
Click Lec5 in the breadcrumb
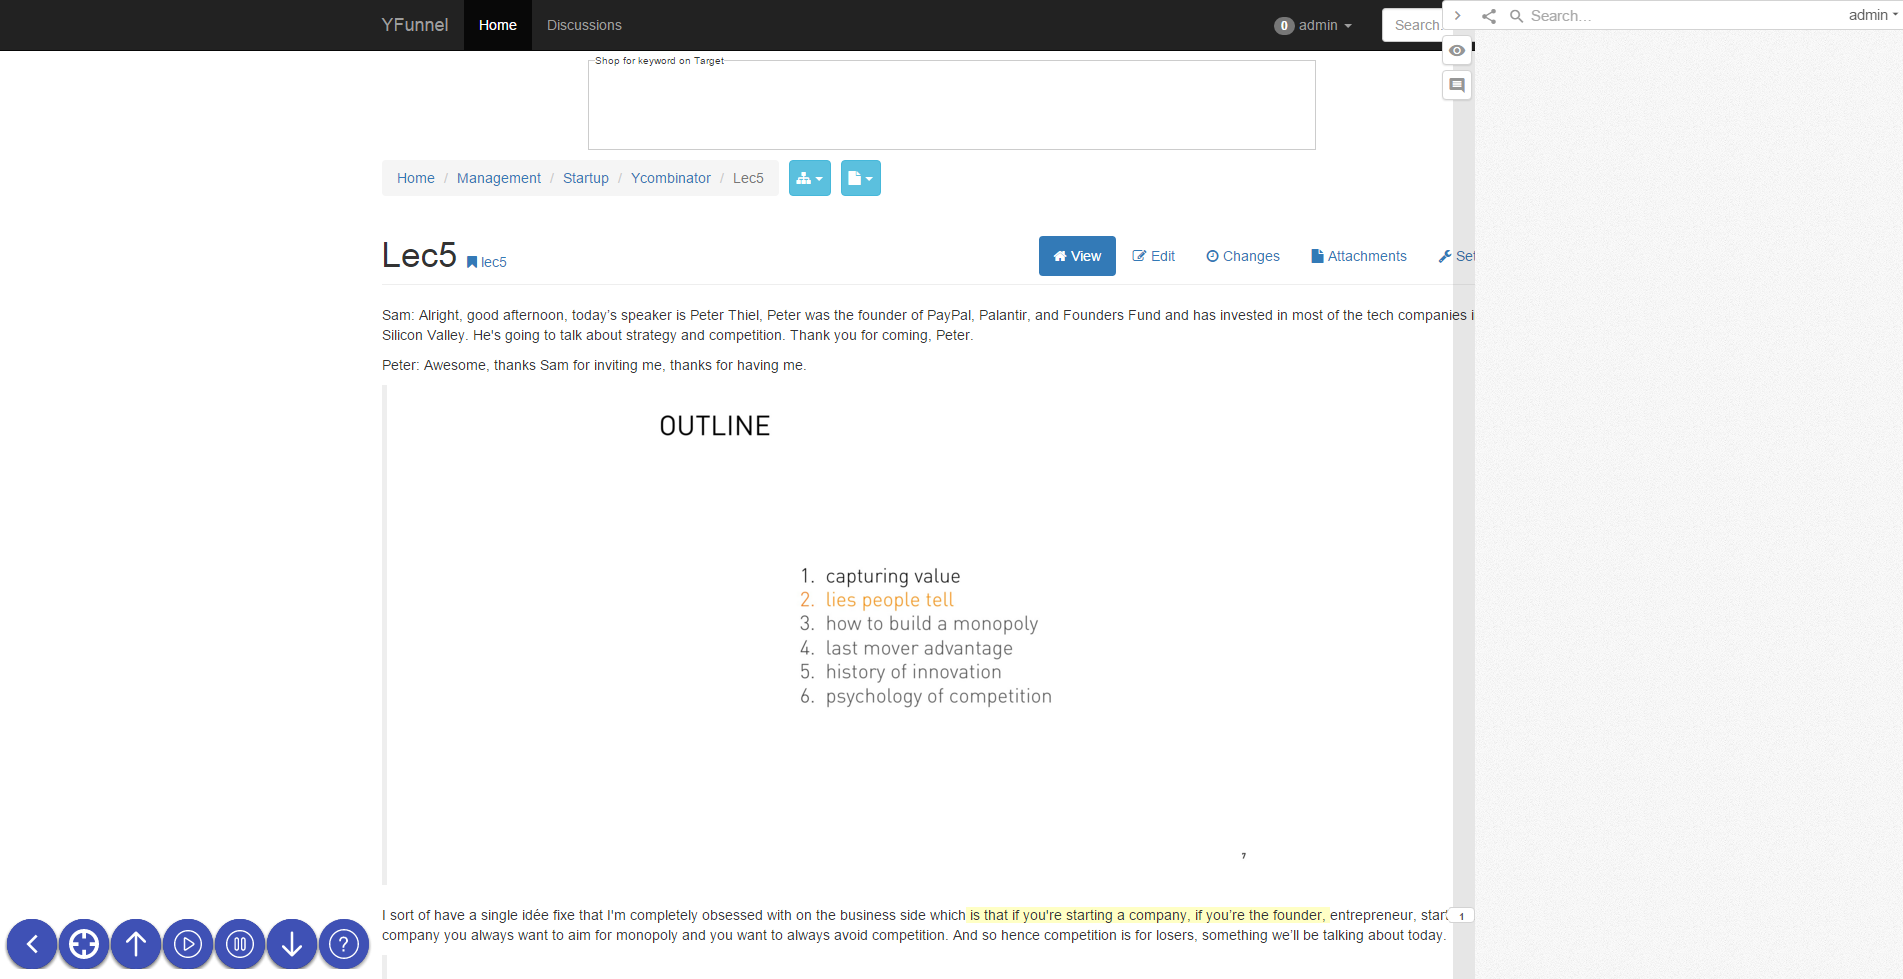point(748,178)
